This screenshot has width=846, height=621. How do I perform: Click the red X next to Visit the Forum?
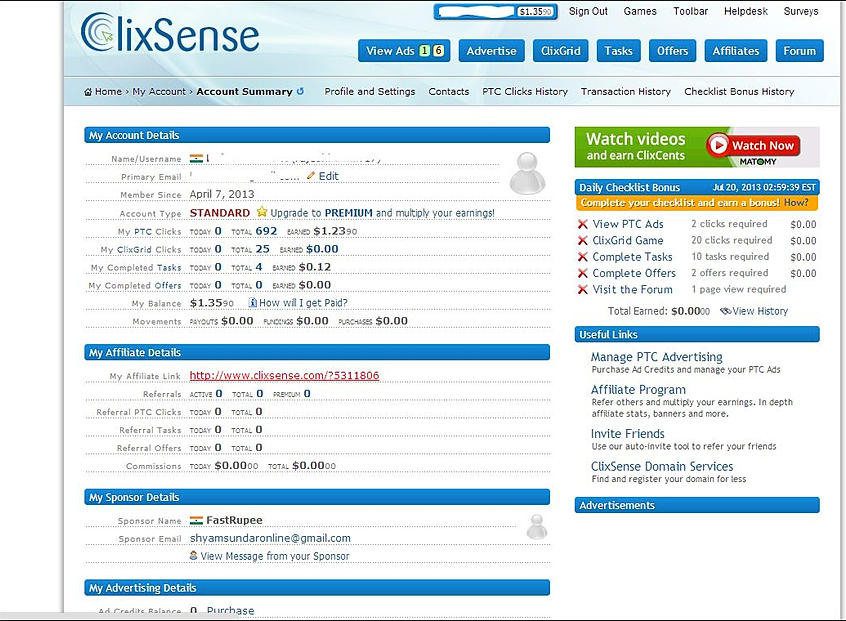pos(583,290)
